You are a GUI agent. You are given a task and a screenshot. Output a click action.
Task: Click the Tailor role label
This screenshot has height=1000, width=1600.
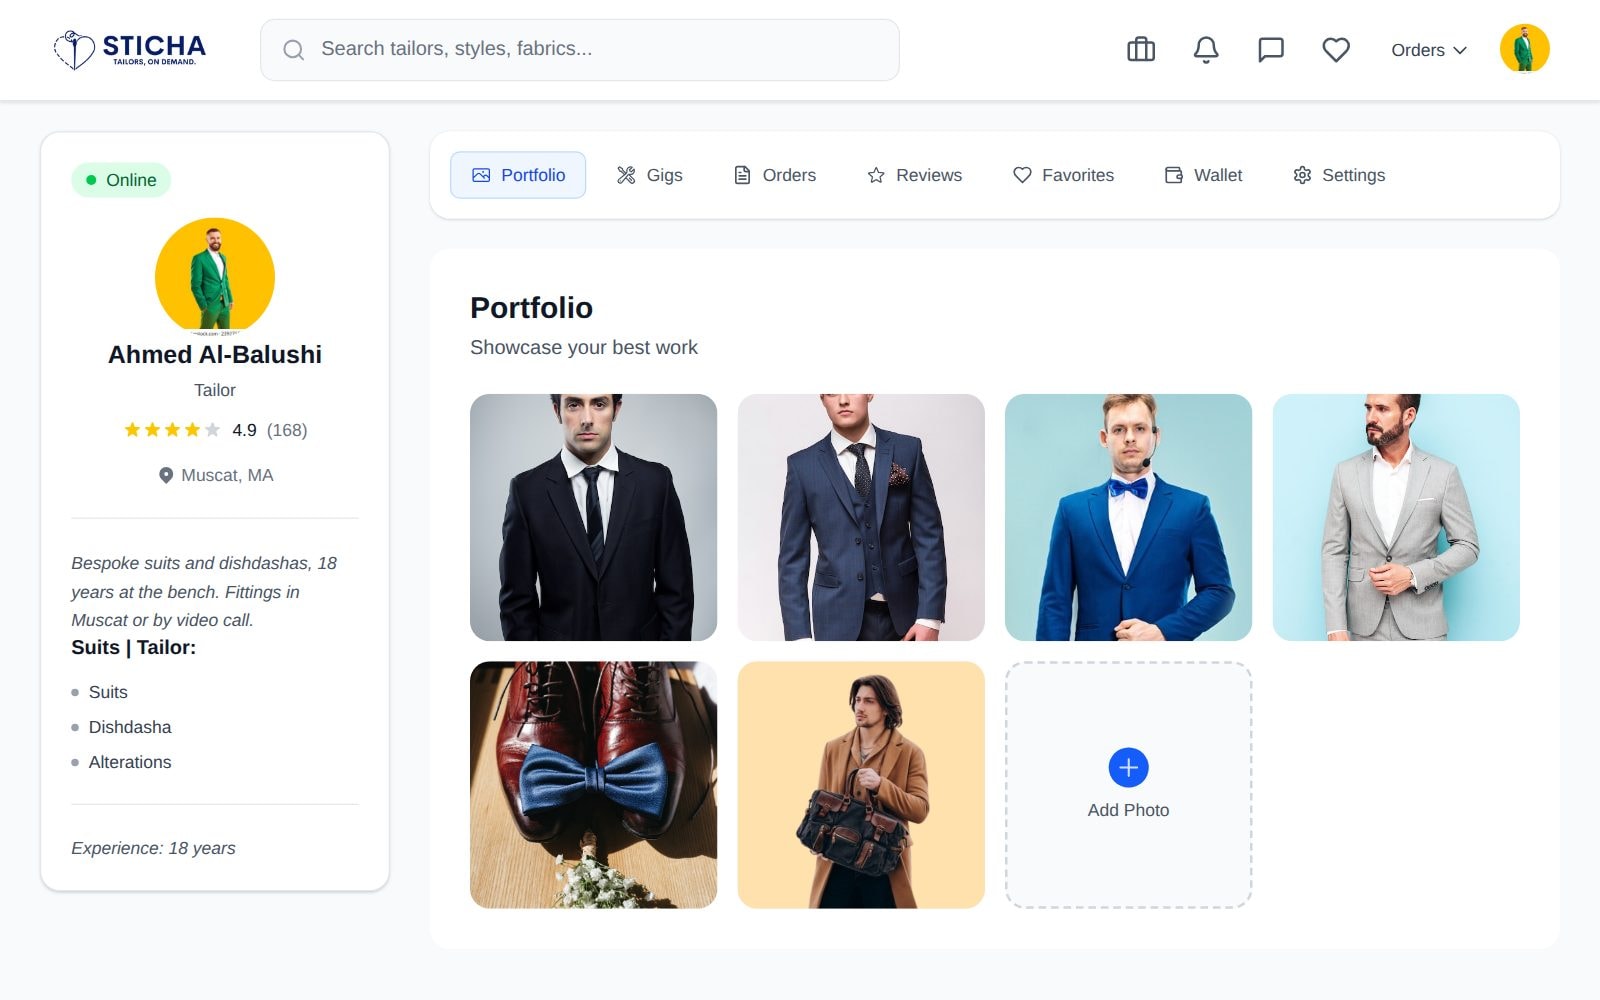215,390
